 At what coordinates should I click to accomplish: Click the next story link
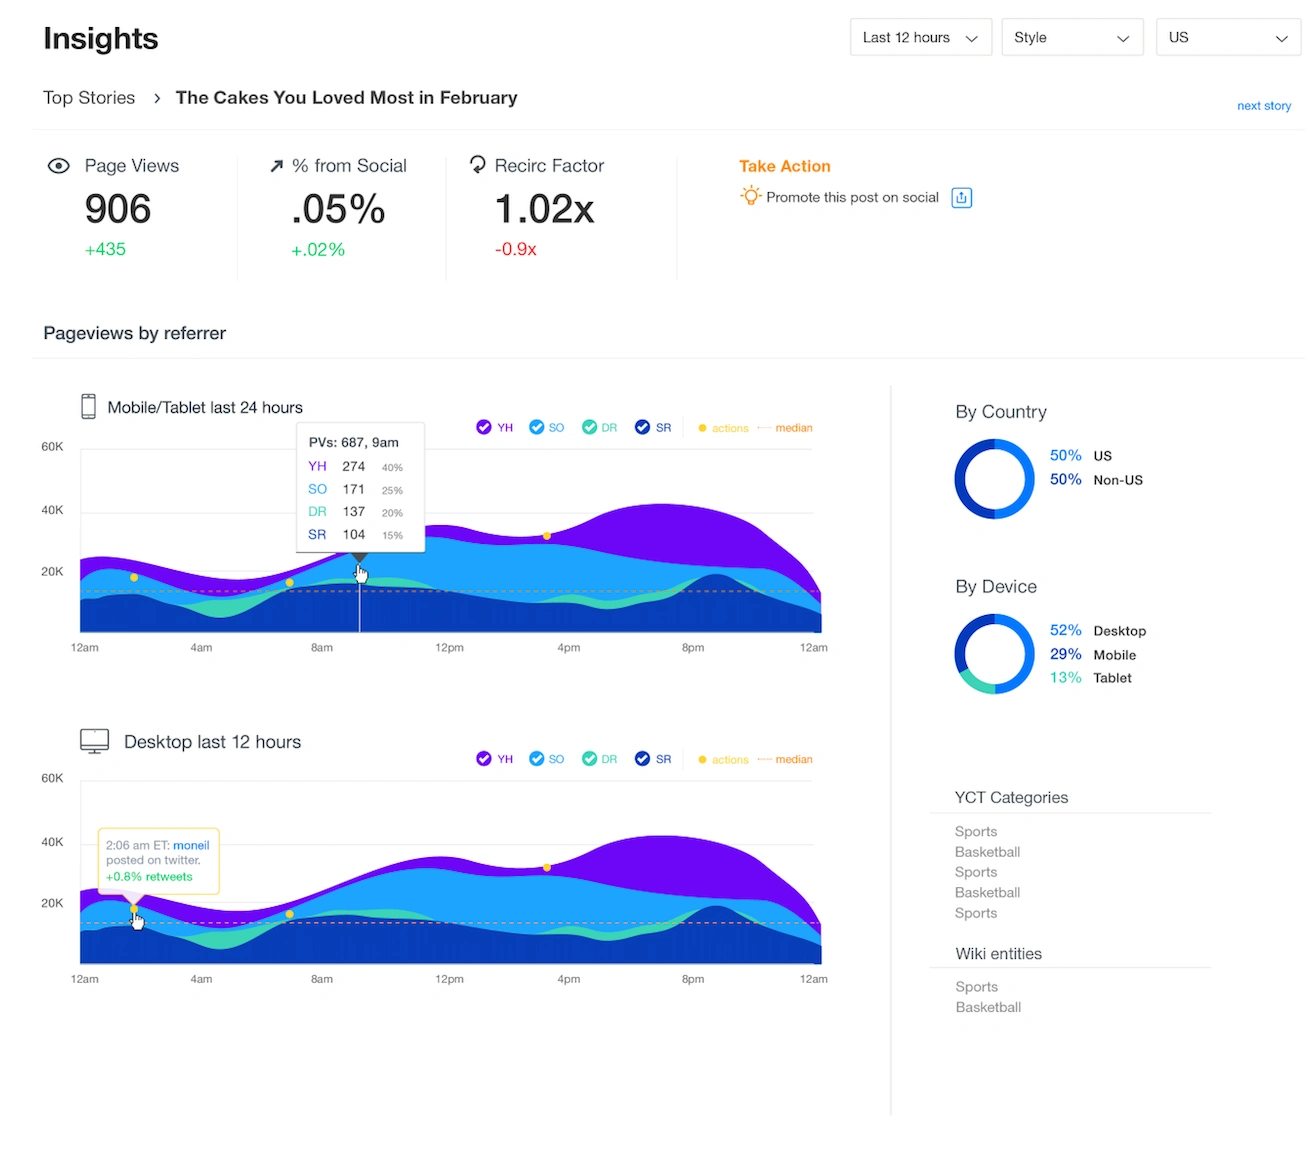click(1264, 106)
